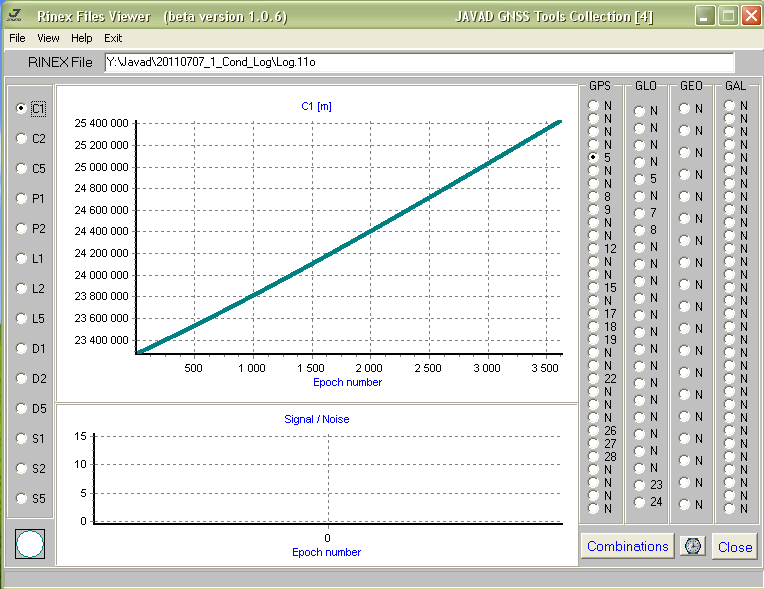
Task: Select GPS satellite 28
Action: click(594, 457)
